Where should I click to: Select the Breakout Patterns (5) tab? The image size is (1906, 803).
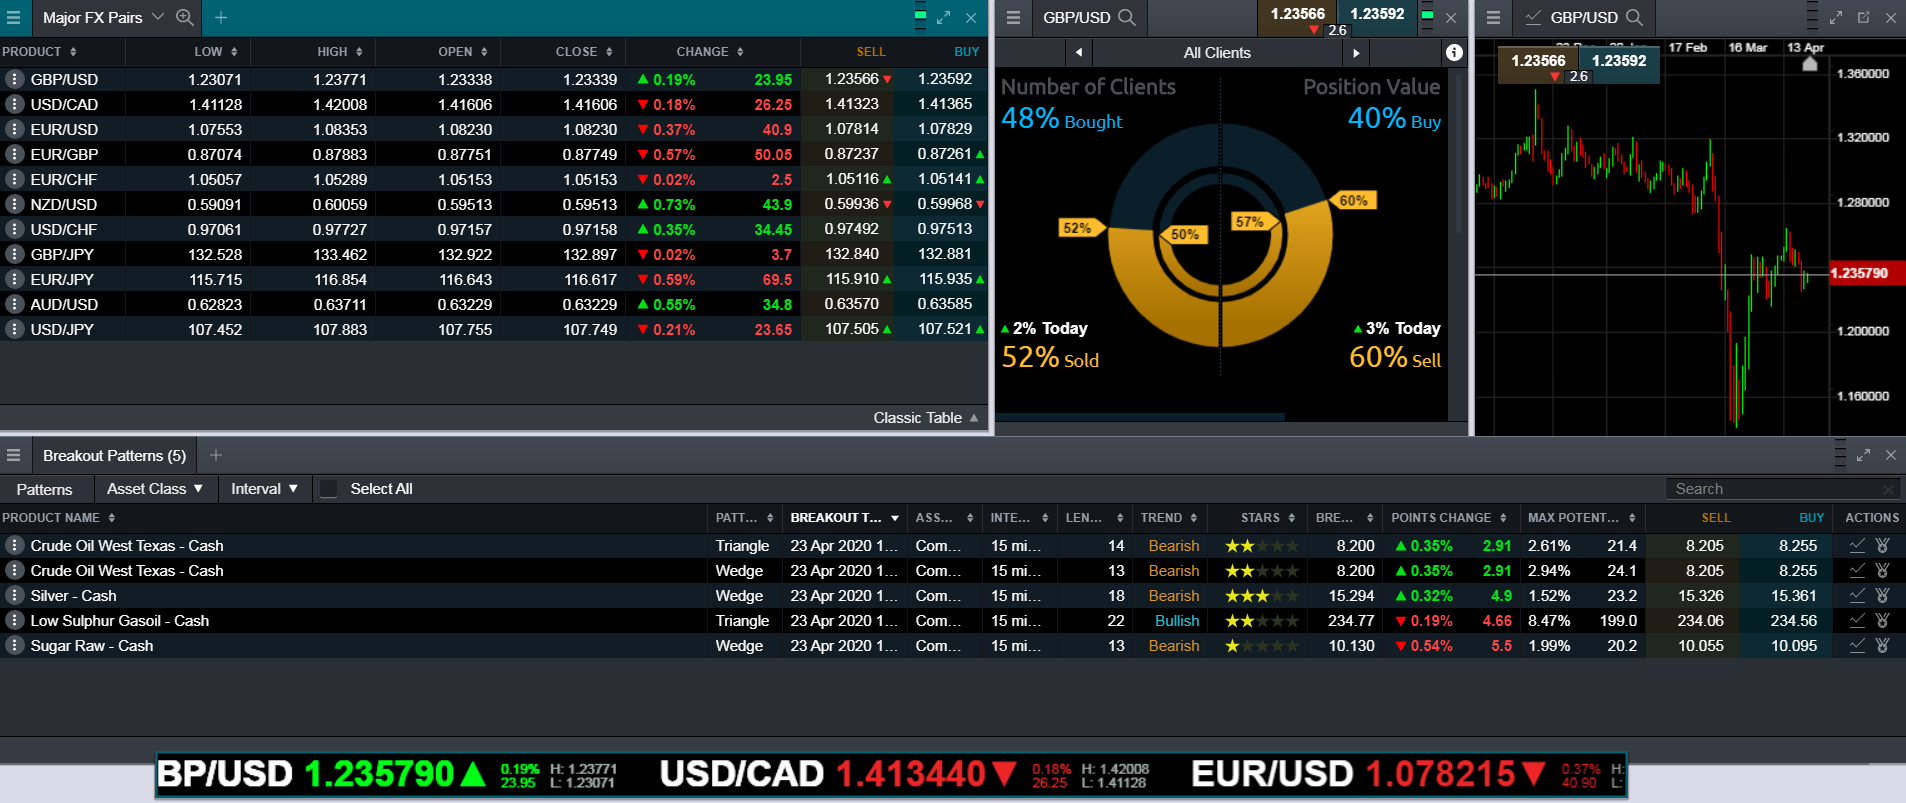point(114,455)
